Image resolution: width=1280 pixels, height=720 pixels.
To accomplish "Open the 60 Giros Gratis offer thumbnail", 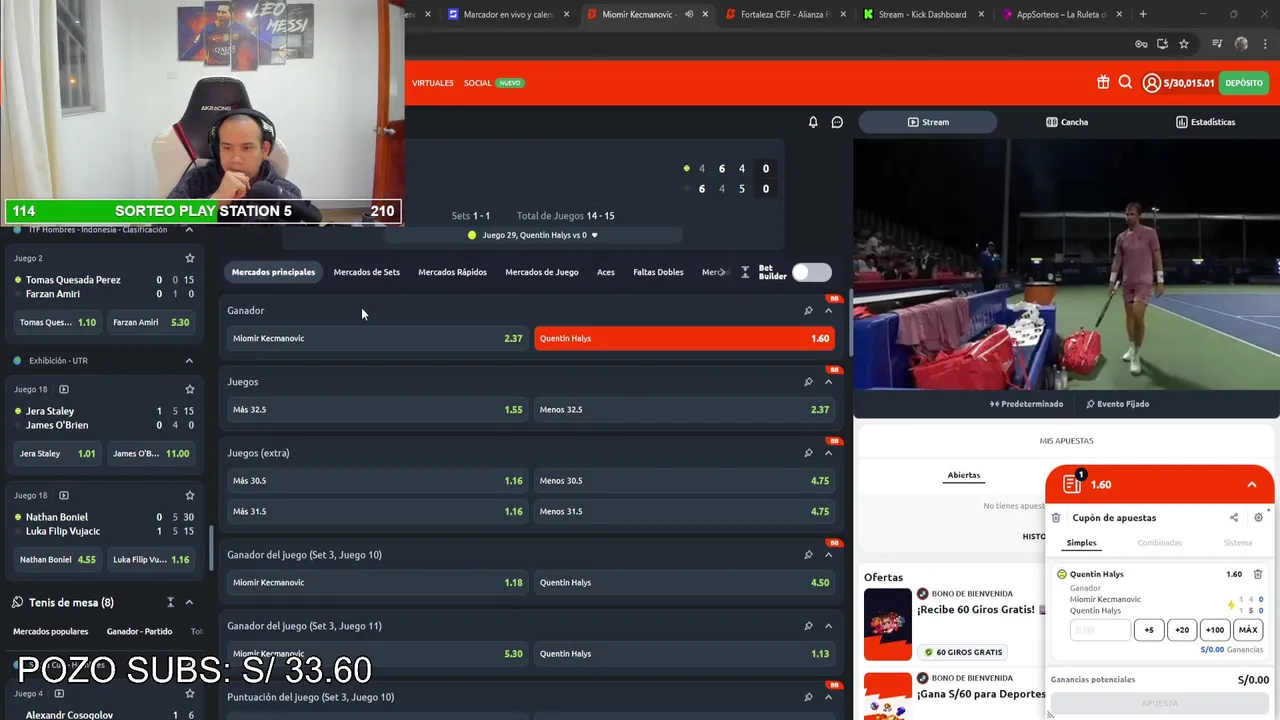I will click(888, 625).
